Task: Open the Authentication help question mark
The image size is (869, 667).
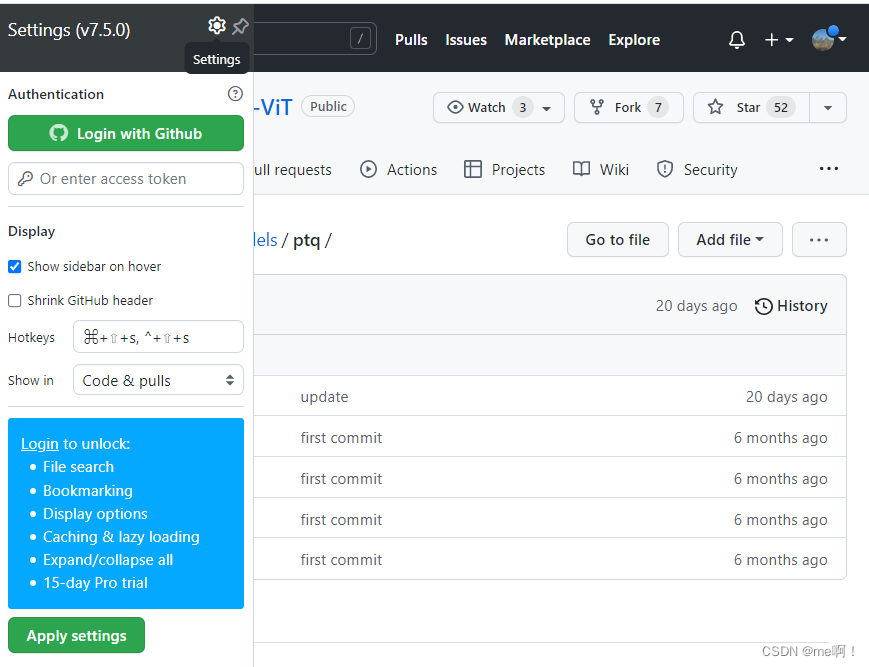Action: point(235,94)
